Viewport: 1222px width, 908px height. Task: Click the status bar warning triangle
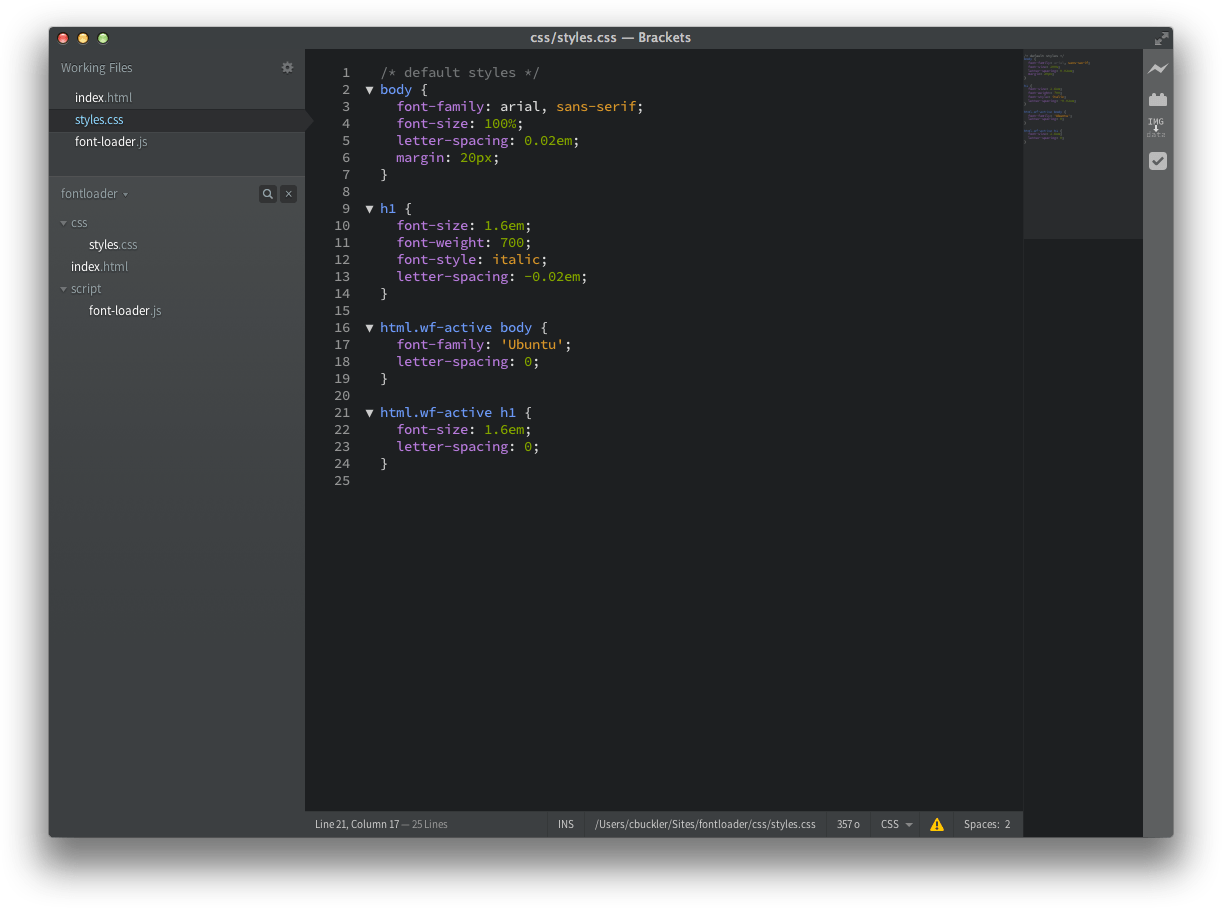tap(937, 824)
